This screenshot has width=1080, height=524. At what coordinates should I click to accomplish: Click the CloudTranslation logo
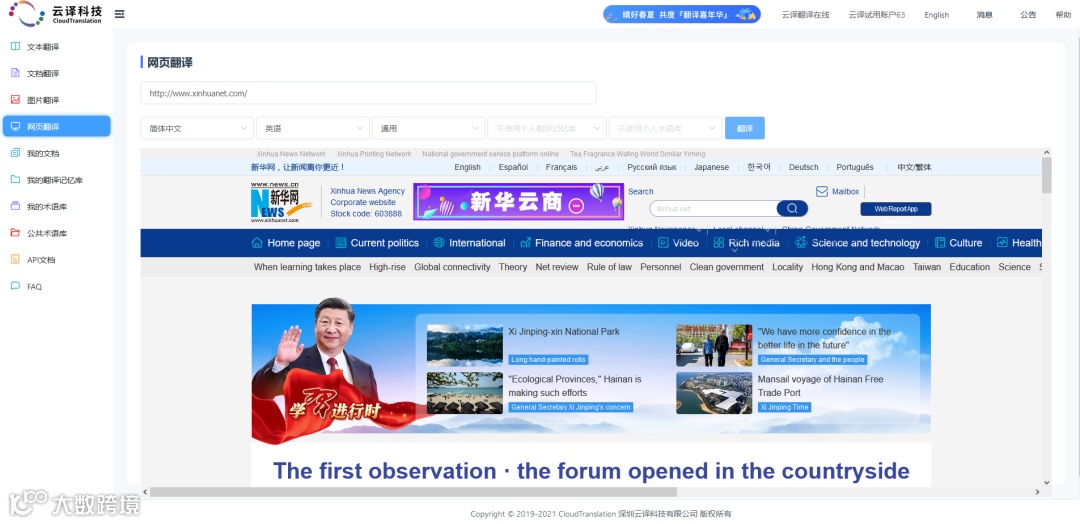[55, 14]
